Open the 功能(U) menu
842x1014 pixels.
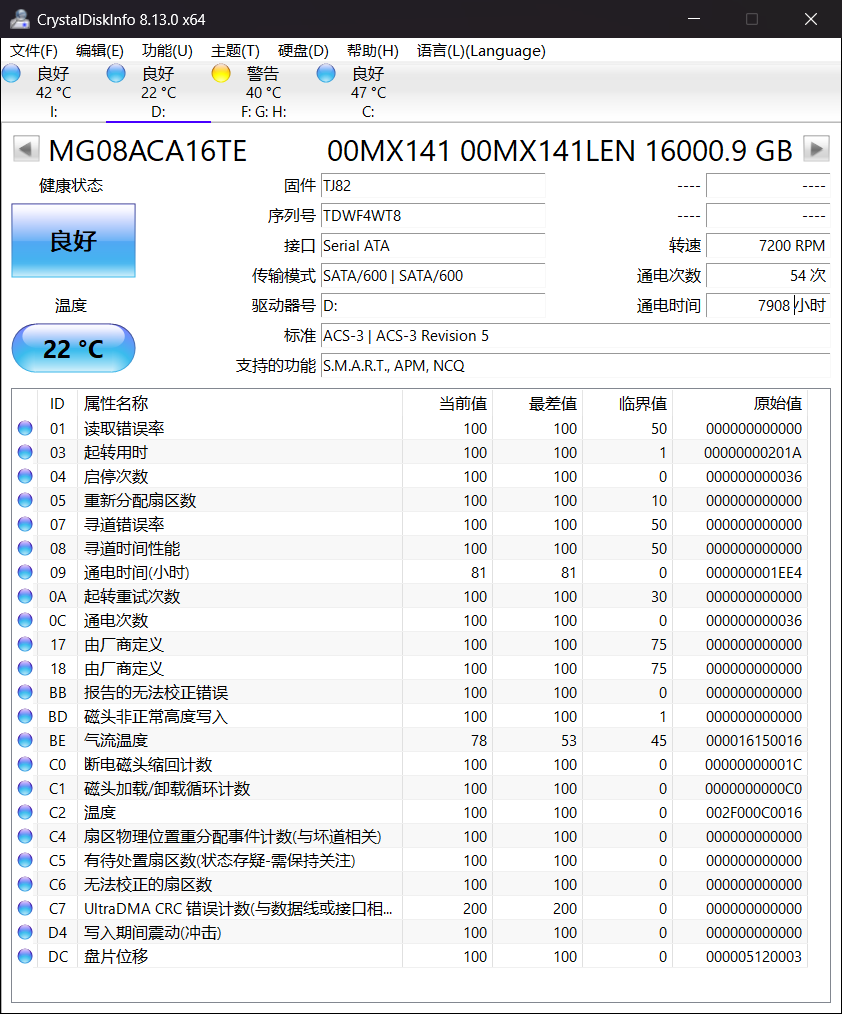coord(167,51)
